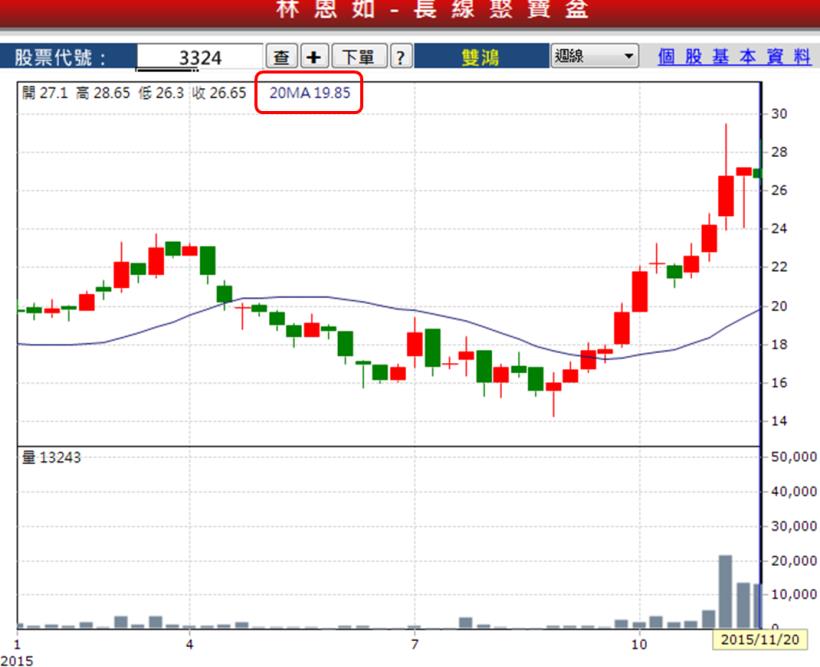This screenshot has width=820, height=667.
Task: Click the month 4 label on time axis
Action: (x=190, y=644)
